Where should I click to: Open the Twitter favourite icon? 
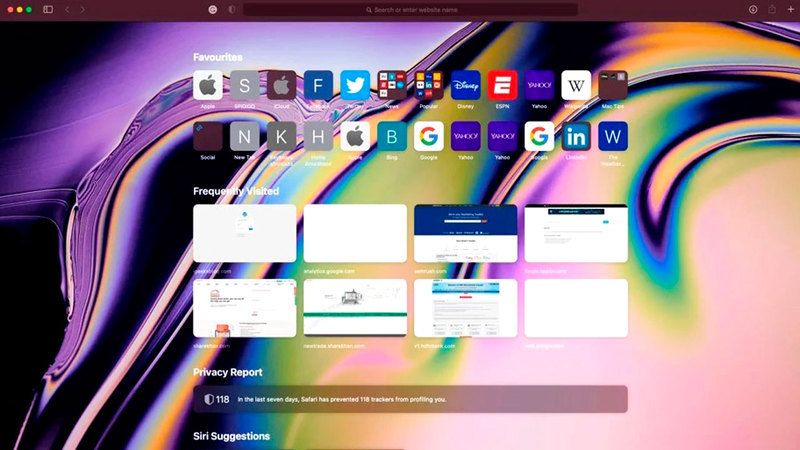[x=355, y=85]
